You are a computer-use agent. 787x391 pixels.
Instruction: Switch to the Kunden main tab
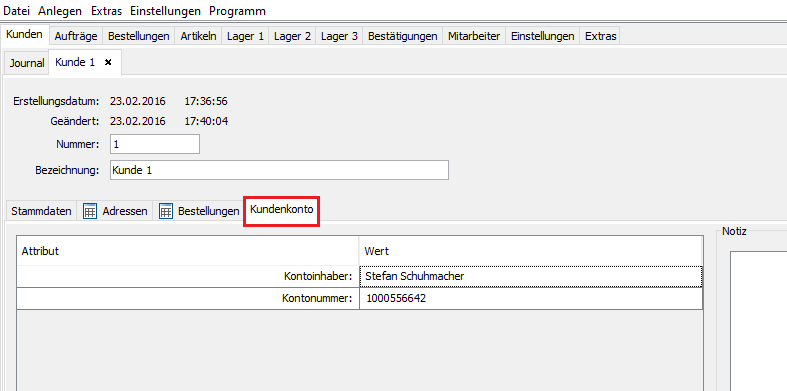tap(24, 35)
